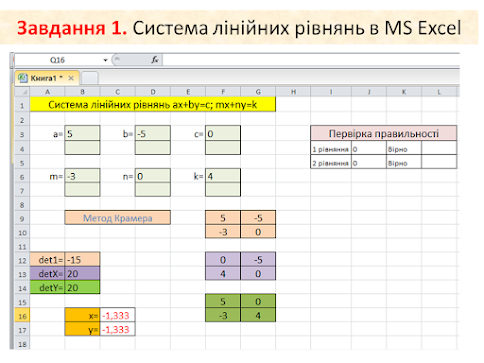Click the 0 value in 1 рівняння row
484x363 pixels.
pos(369,149)
